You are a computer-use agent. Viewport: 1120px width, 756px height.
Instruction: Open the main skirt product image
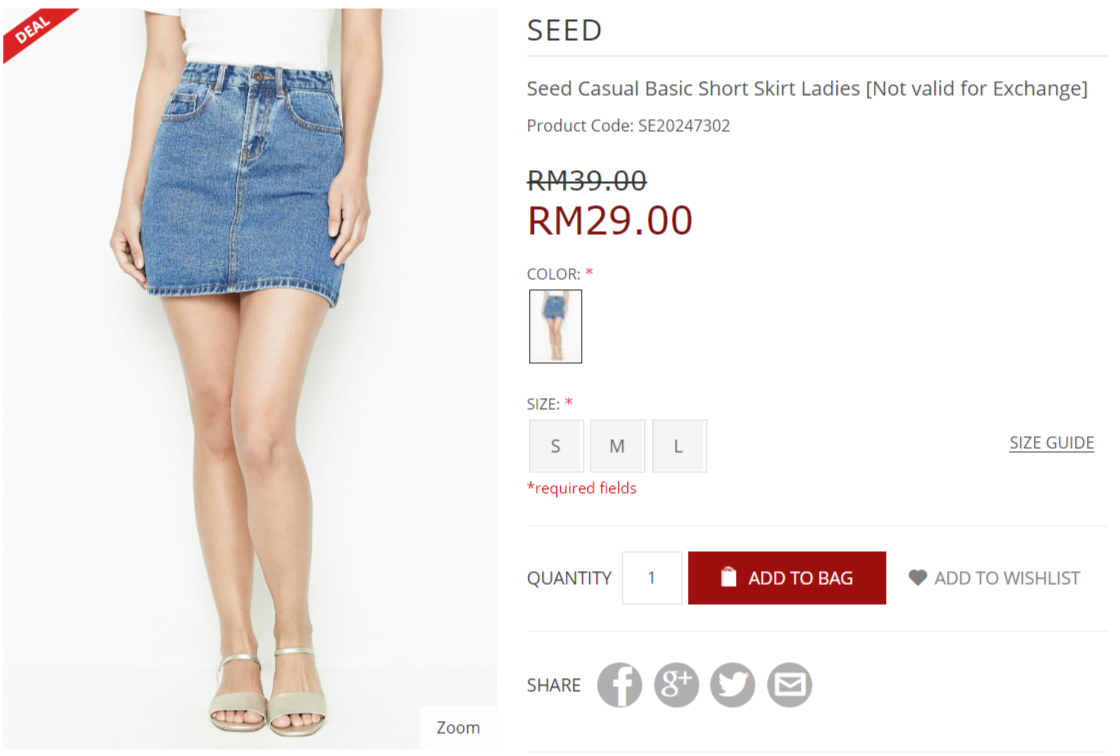[x=250, y=380]
